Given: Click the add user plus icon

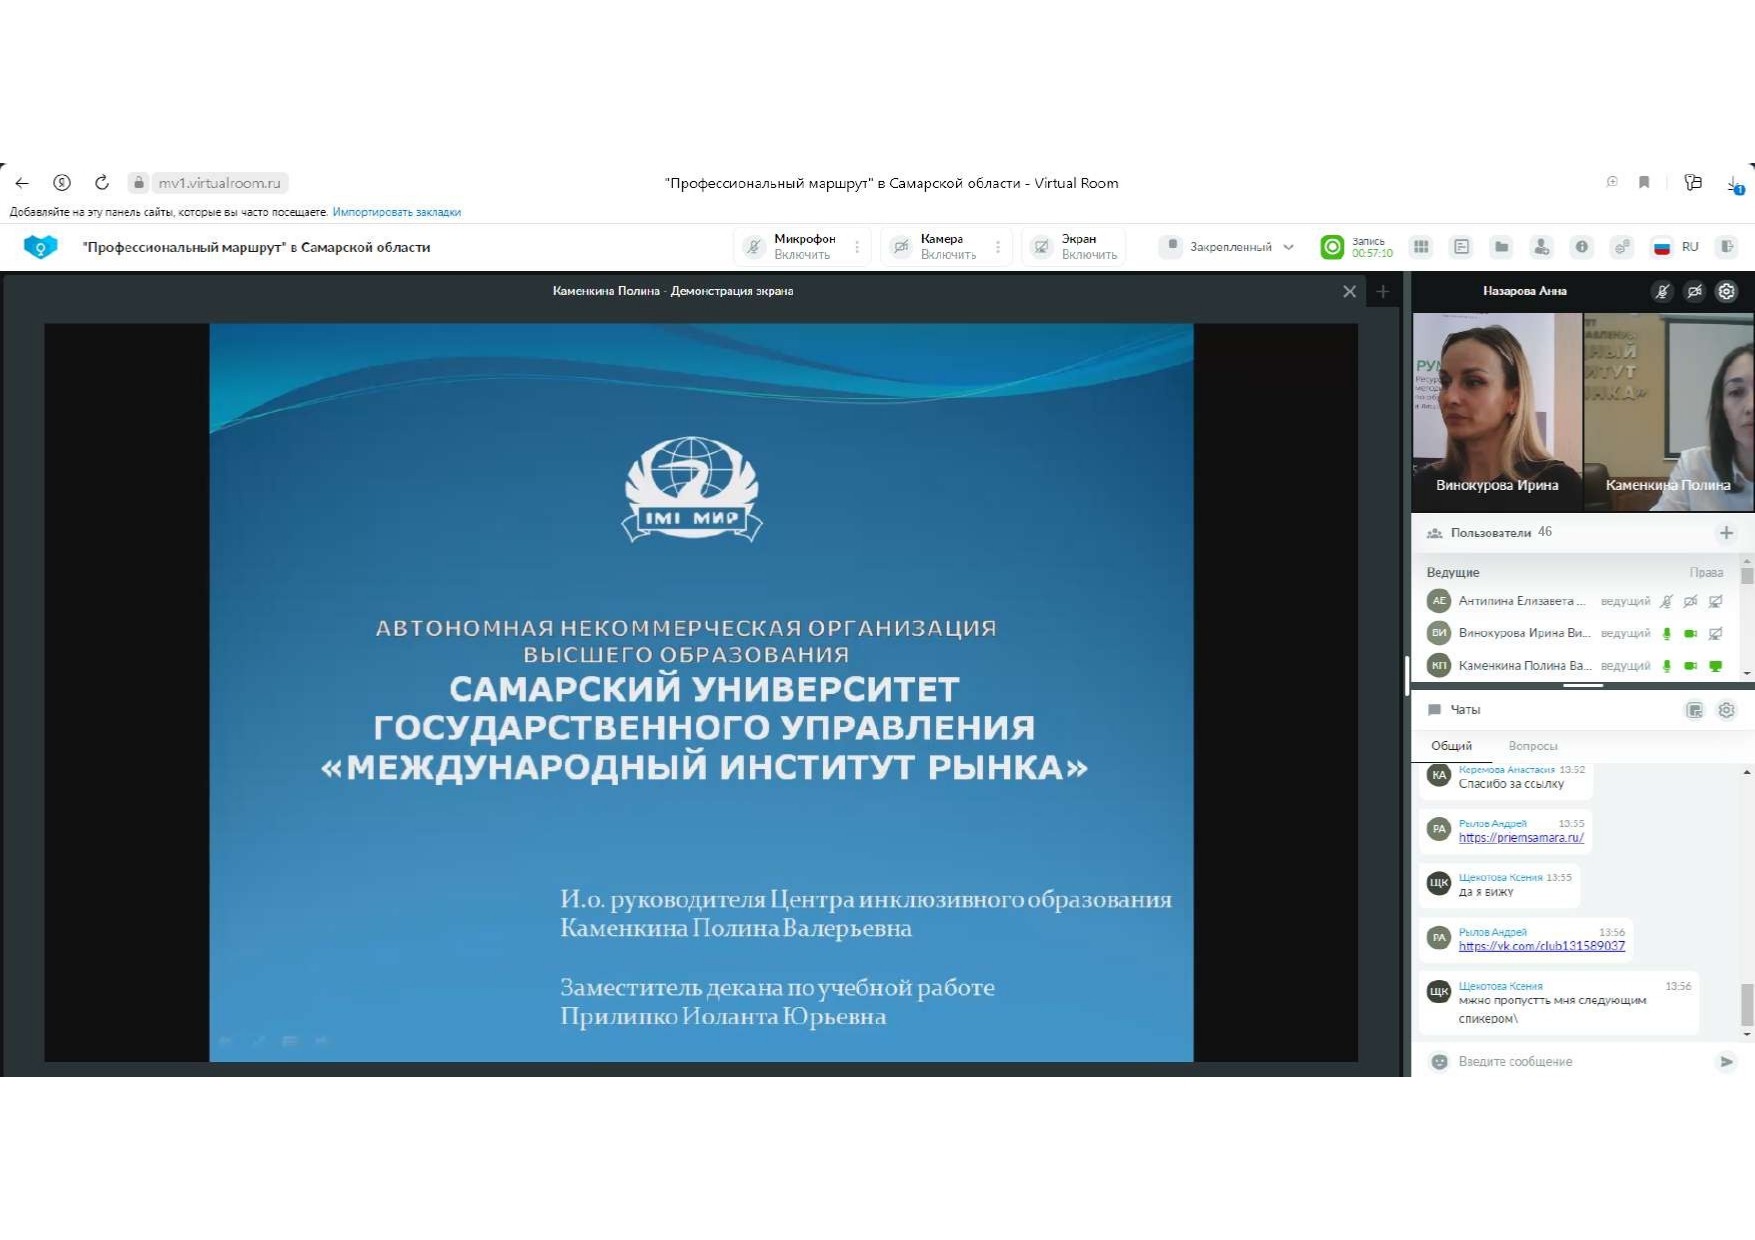Looking at the screenshot, I should [x=1726, y=533].
